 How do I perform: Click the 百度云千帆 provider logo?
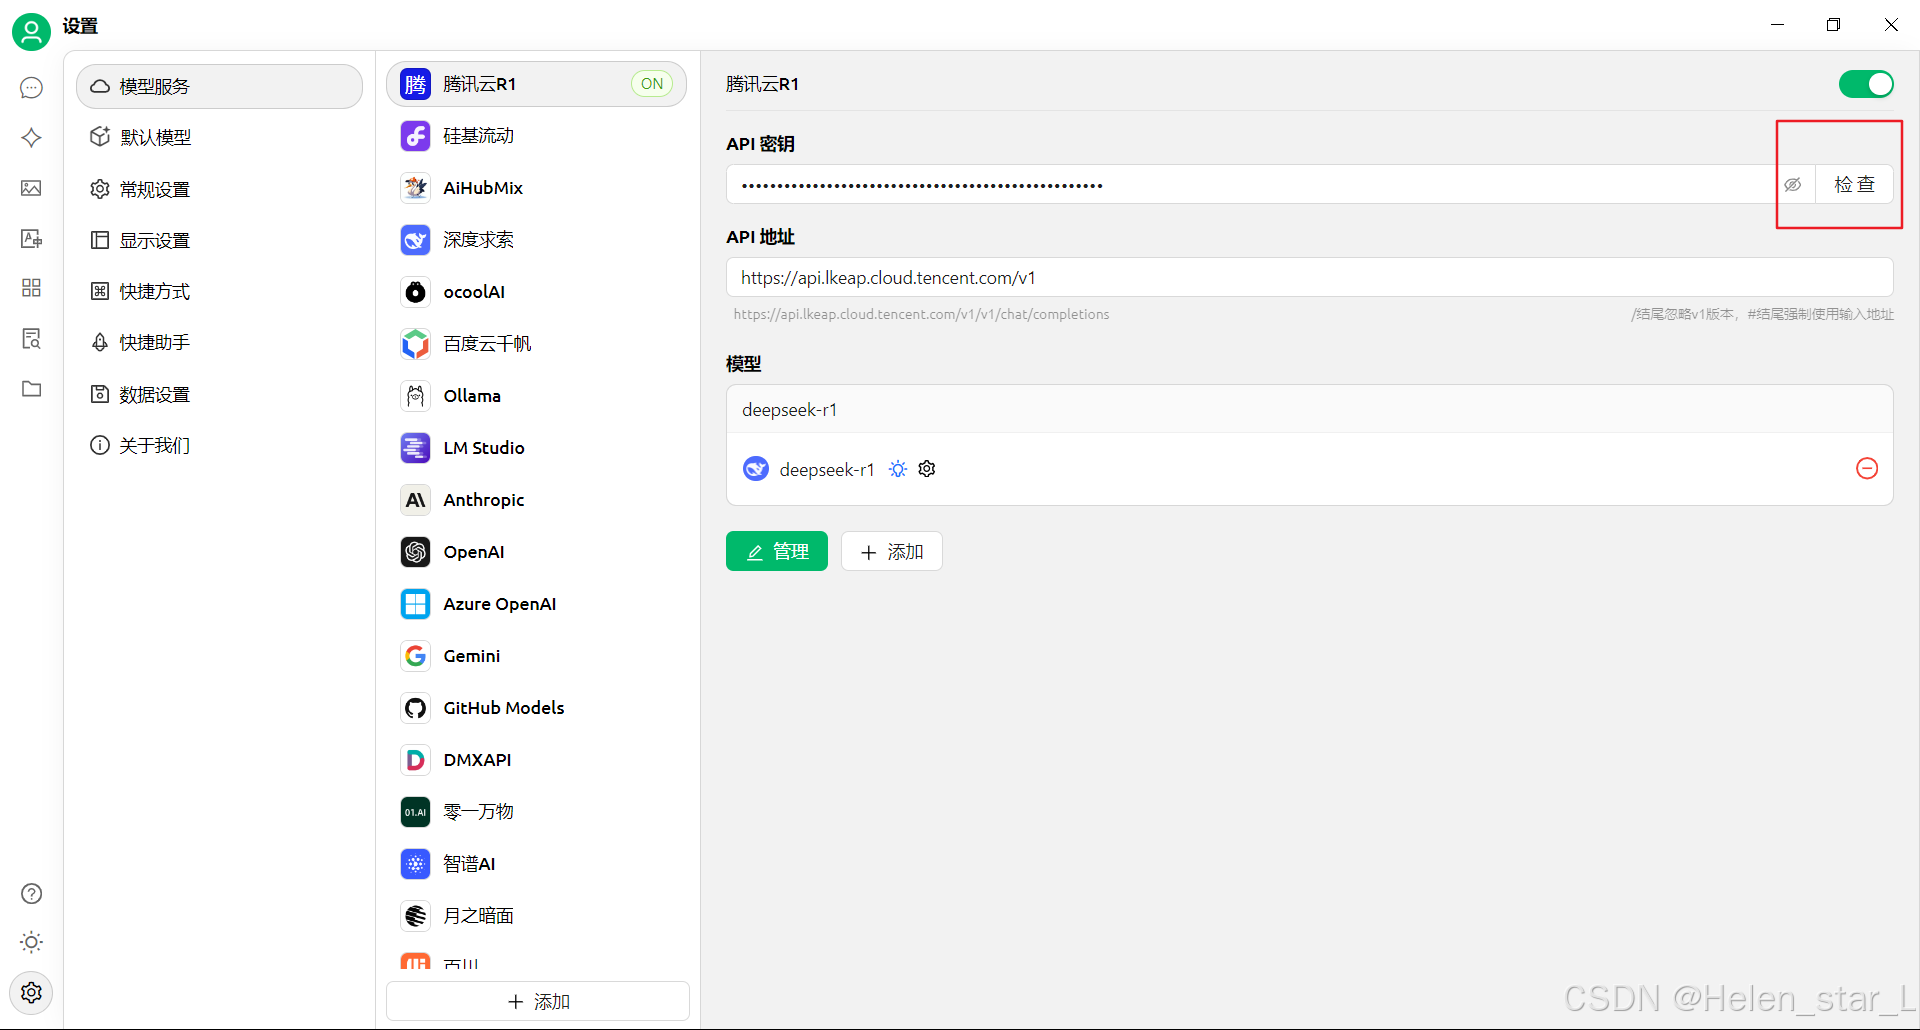tap(415, 344)
